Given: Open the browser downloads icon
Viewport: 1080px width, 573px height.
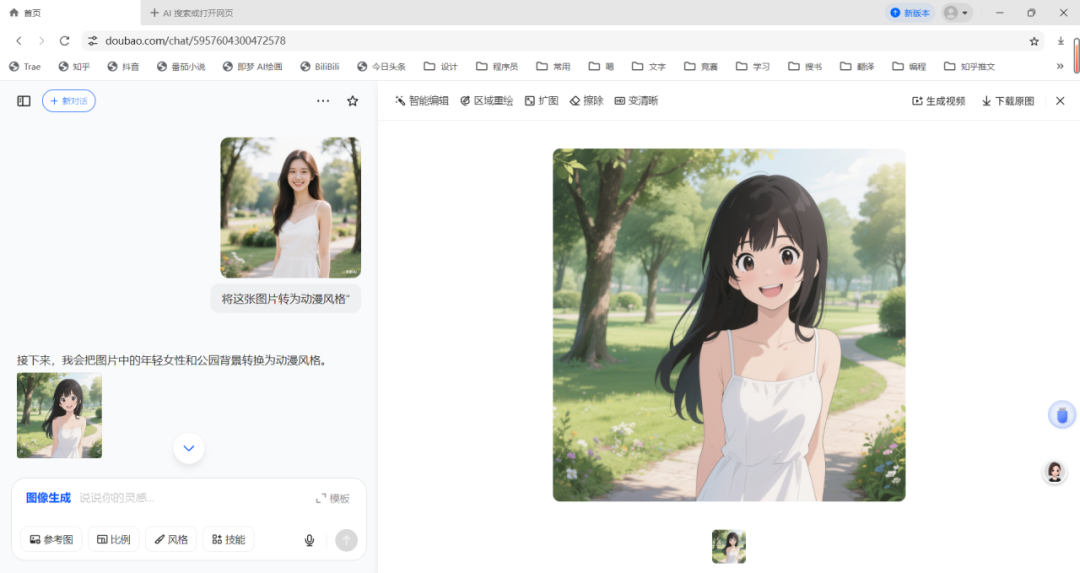Looking at the screenshot, I should click(1061, 41).
